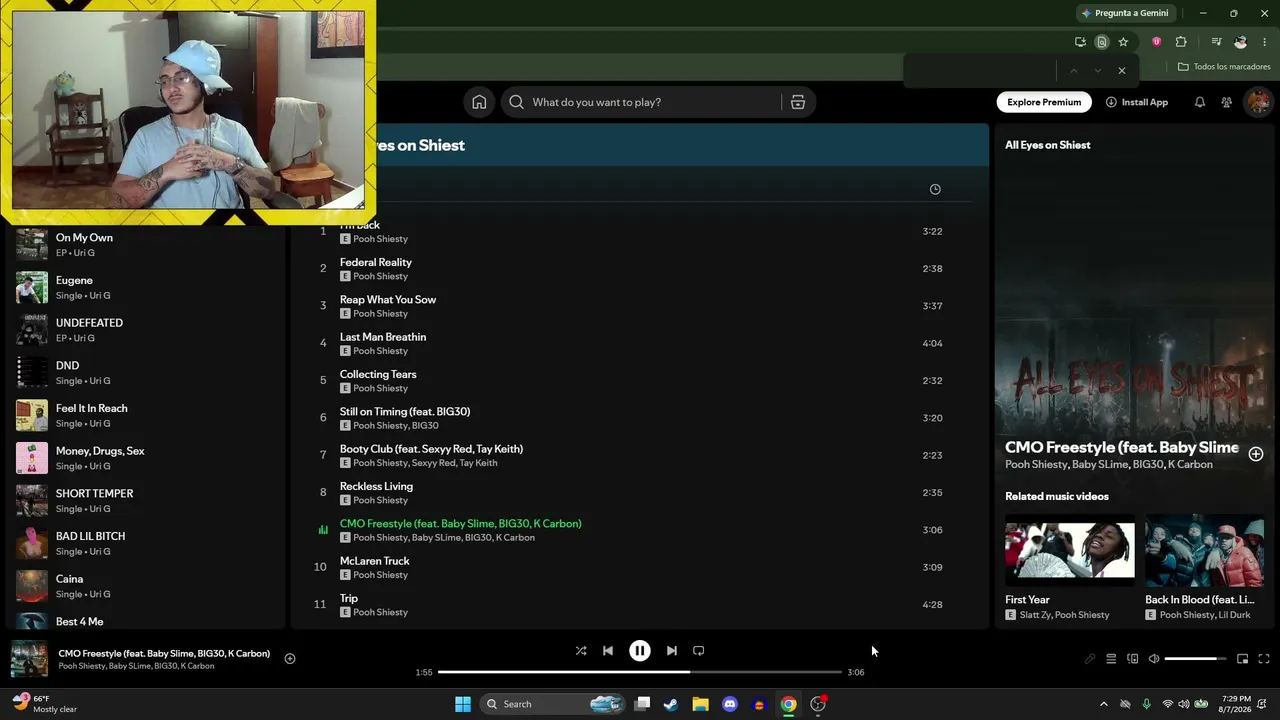The image size is (1280, 720).
Task: Open the pink shield extension icon
Action: pos(1156,42)
